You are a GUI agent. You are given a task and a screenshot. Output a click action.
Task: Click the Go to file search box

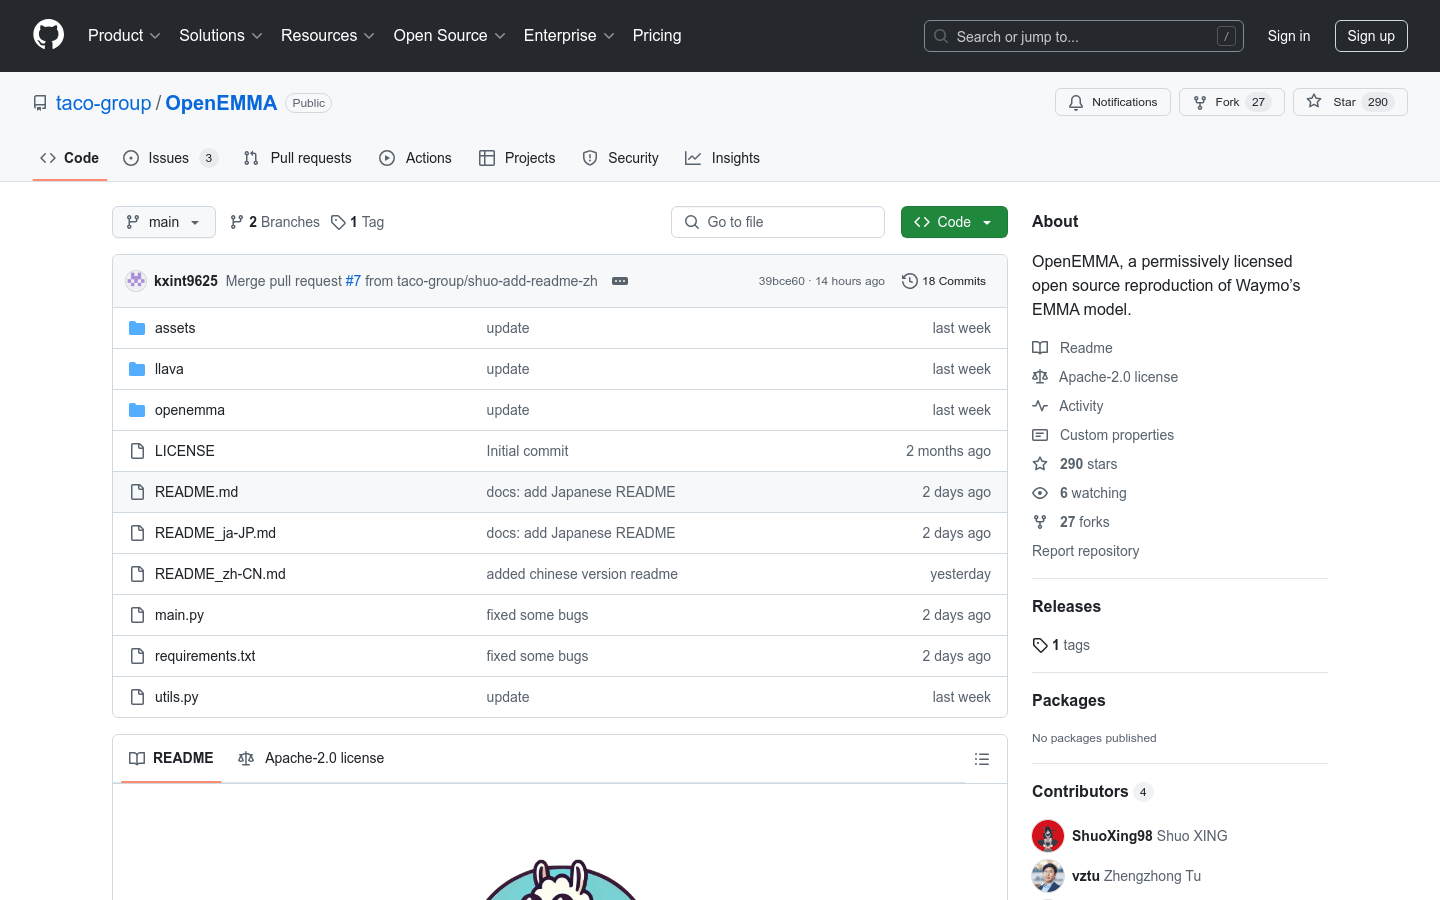pyautogui.click(x=778, y=221)
